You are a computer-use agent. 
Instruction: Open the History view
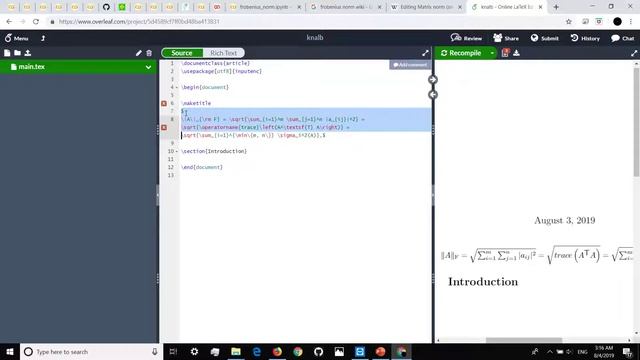[x=585, y=38]
